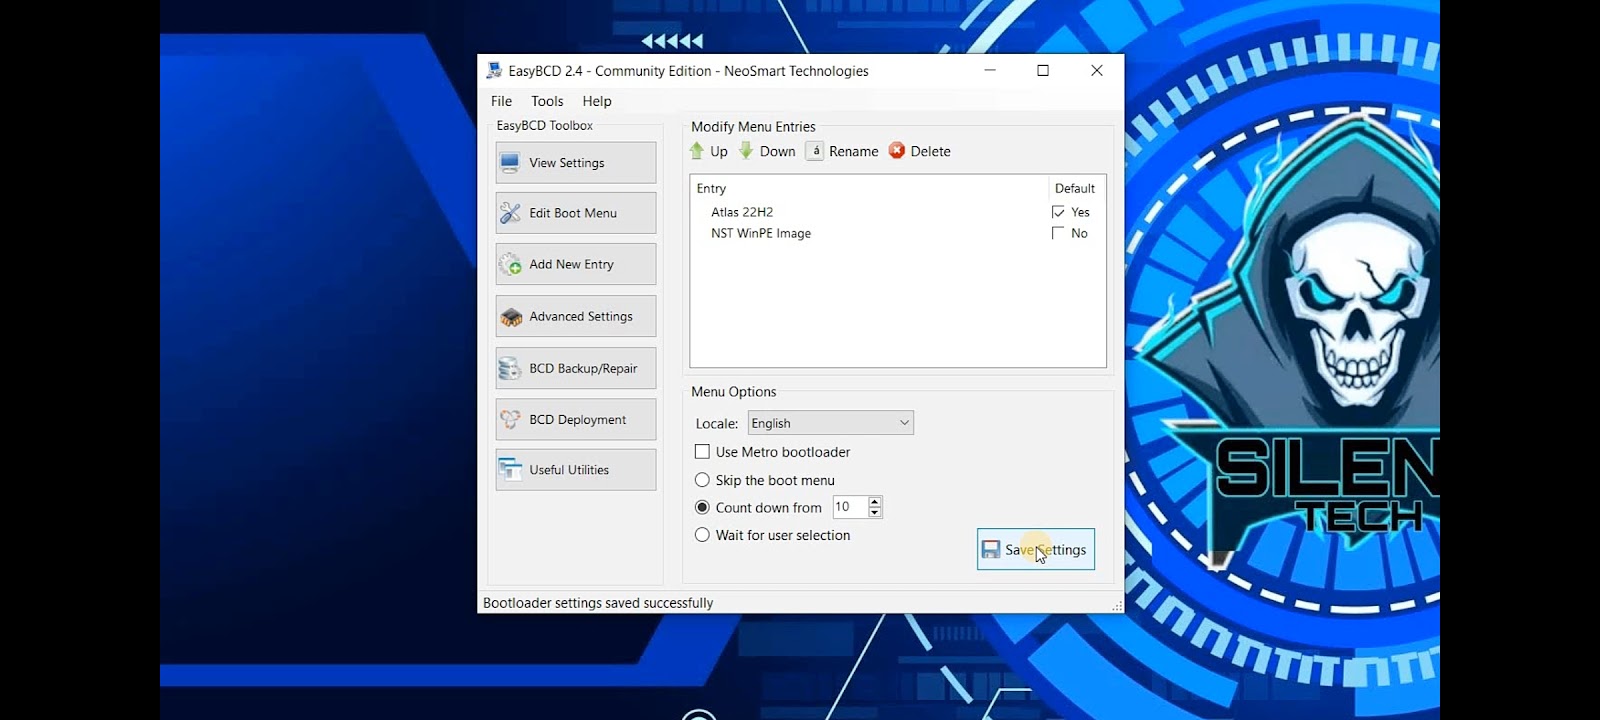
Task: Select the Atlas 22H2 entry
Action: pos(742,212)
